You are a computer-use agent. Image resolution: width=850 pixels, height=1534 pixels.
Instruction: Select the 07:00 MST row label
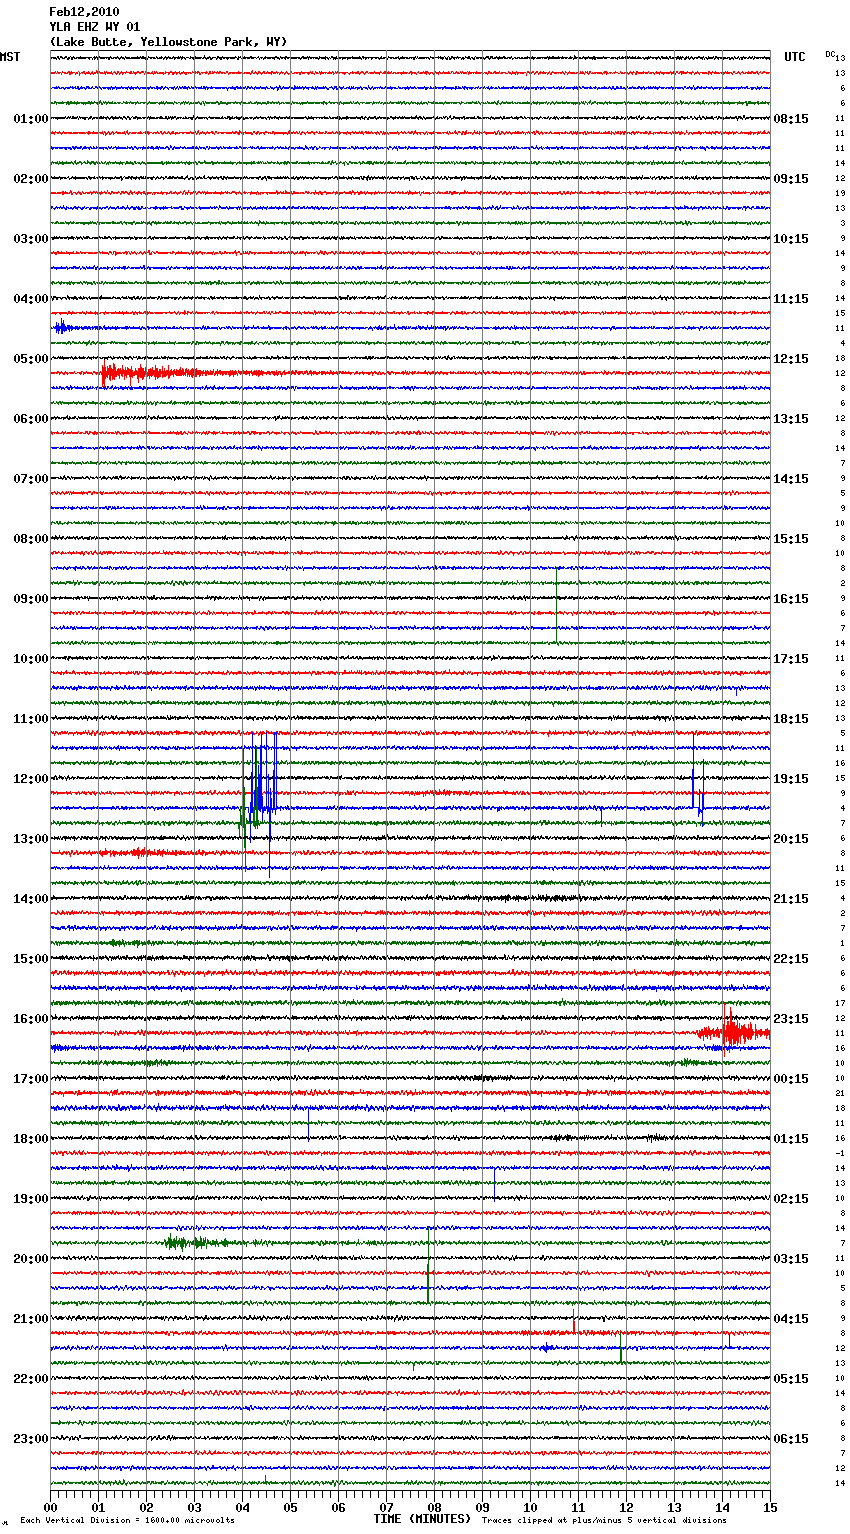[x=31, y=479]
